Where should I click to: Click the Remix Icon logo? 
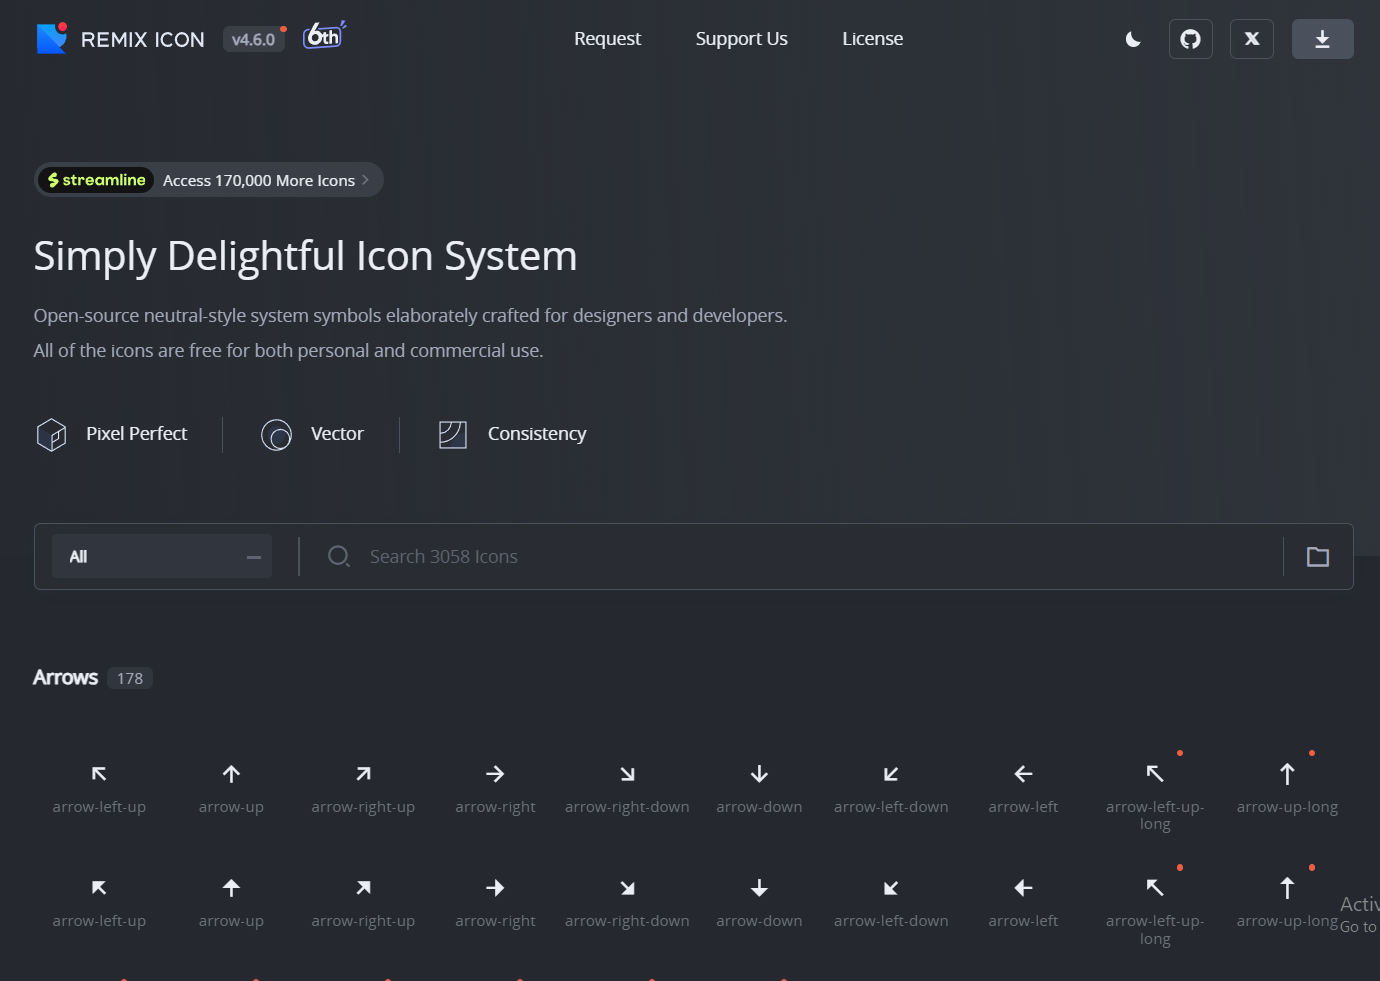120,39
